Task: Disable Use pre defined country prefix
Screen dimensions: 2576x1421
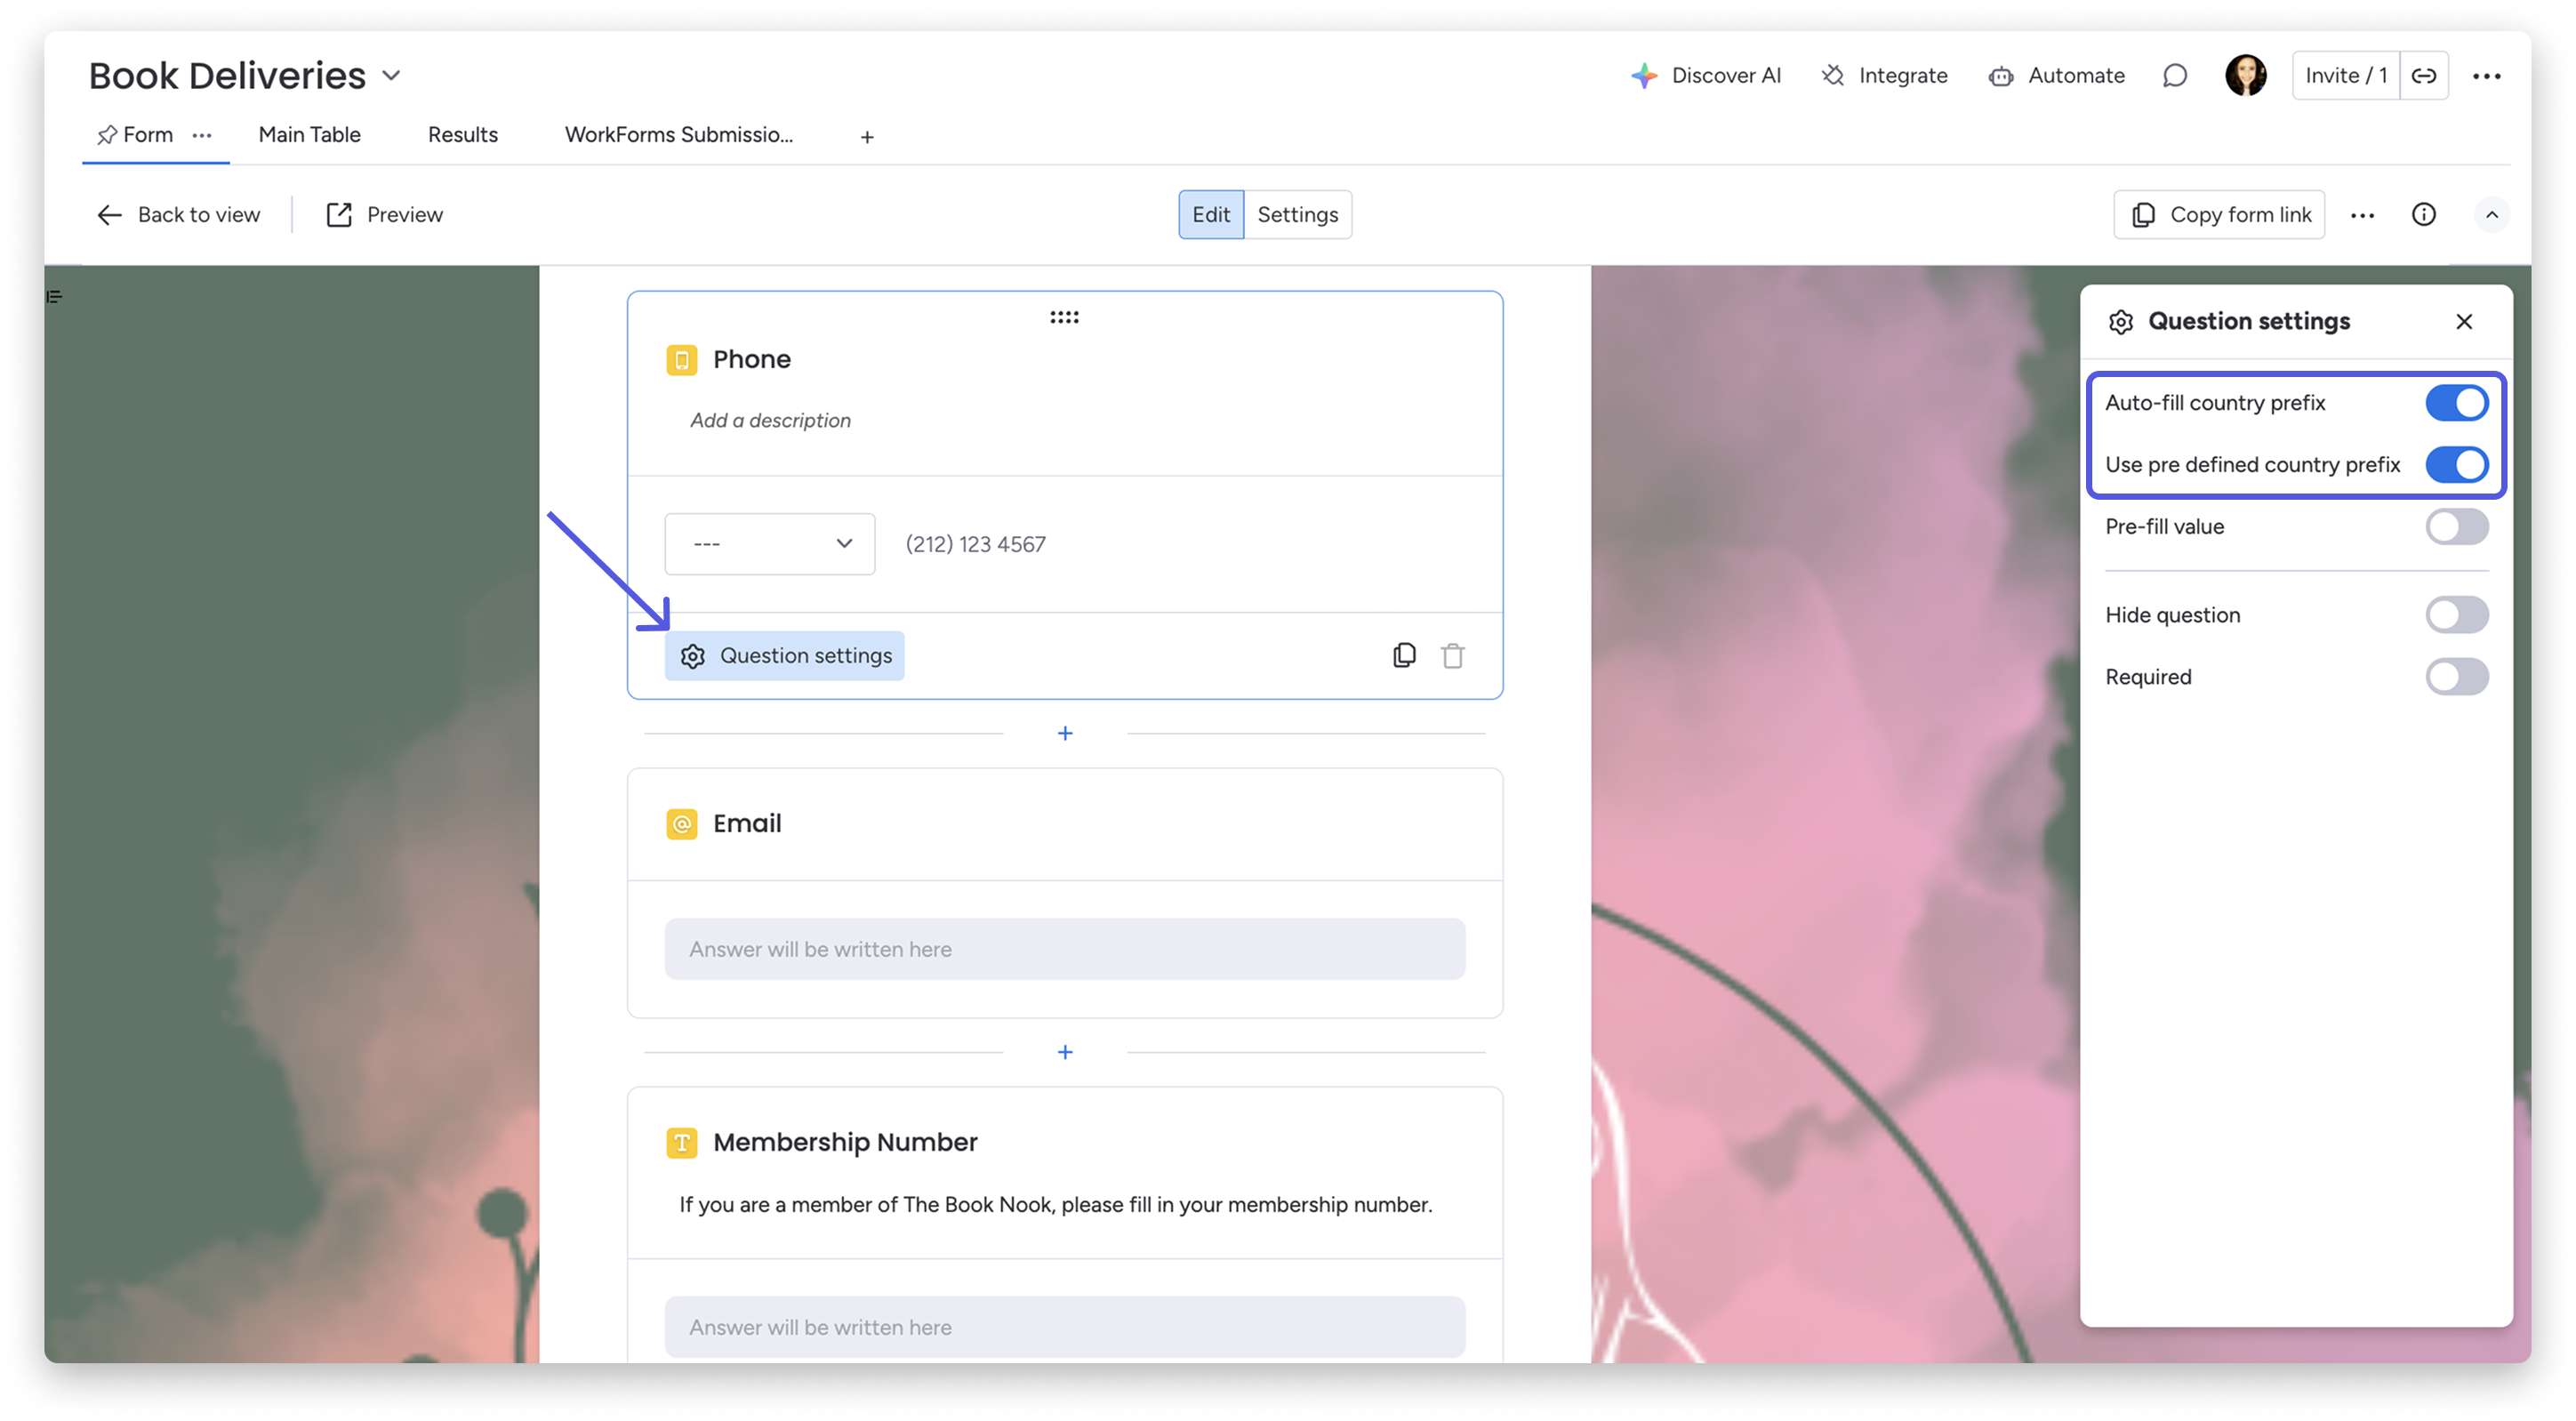Action: 2456,465
